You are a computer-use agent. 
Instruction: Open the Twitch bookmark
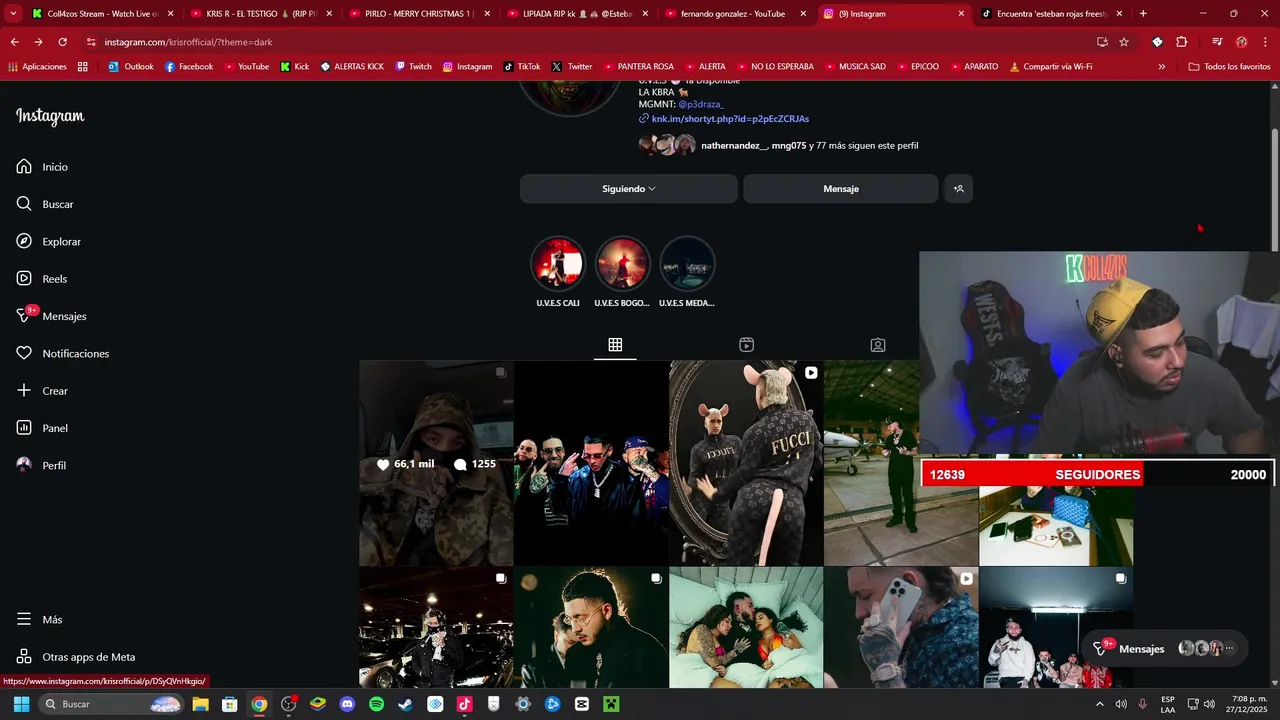(x=413, y=67)
